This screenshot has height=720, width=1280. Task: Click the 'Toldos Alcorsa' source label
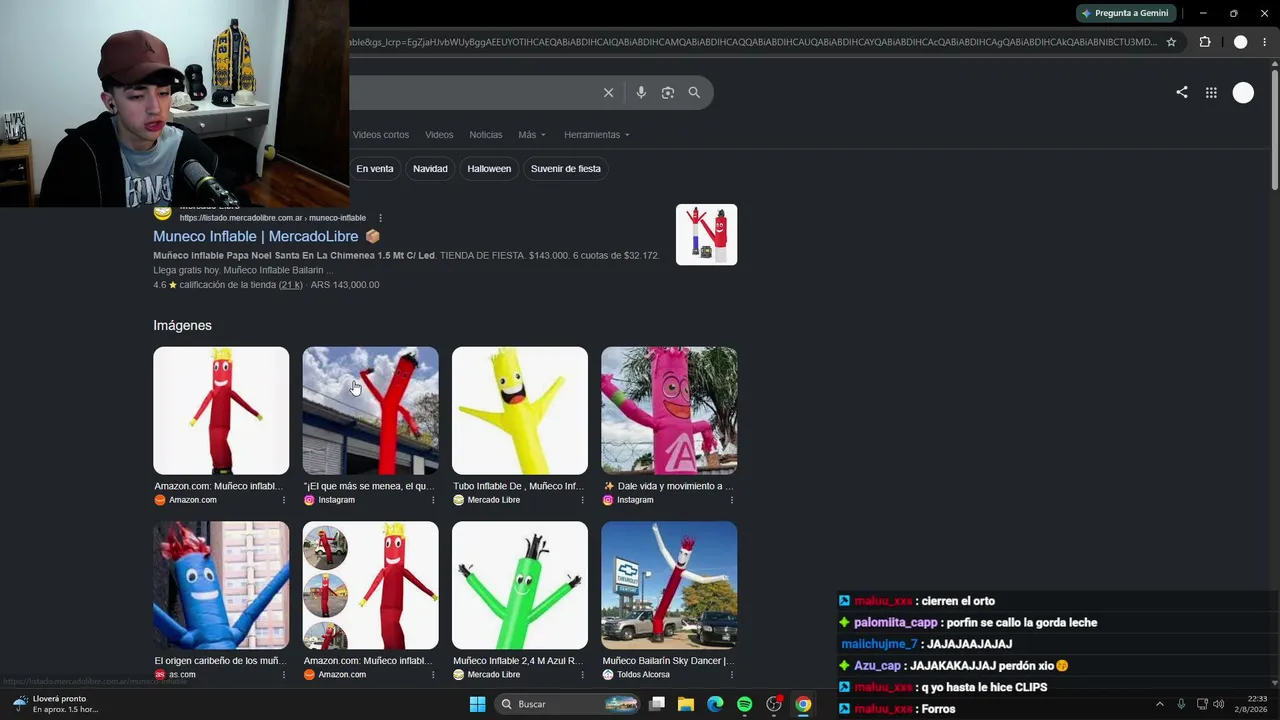tap(643, 675)
